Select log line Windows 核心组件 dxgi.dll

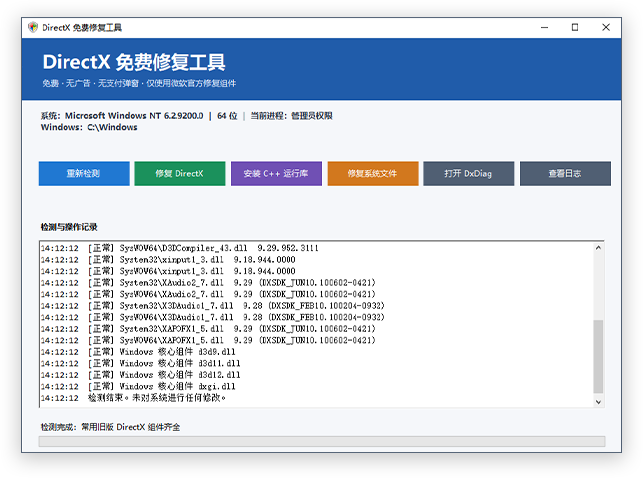138,386
